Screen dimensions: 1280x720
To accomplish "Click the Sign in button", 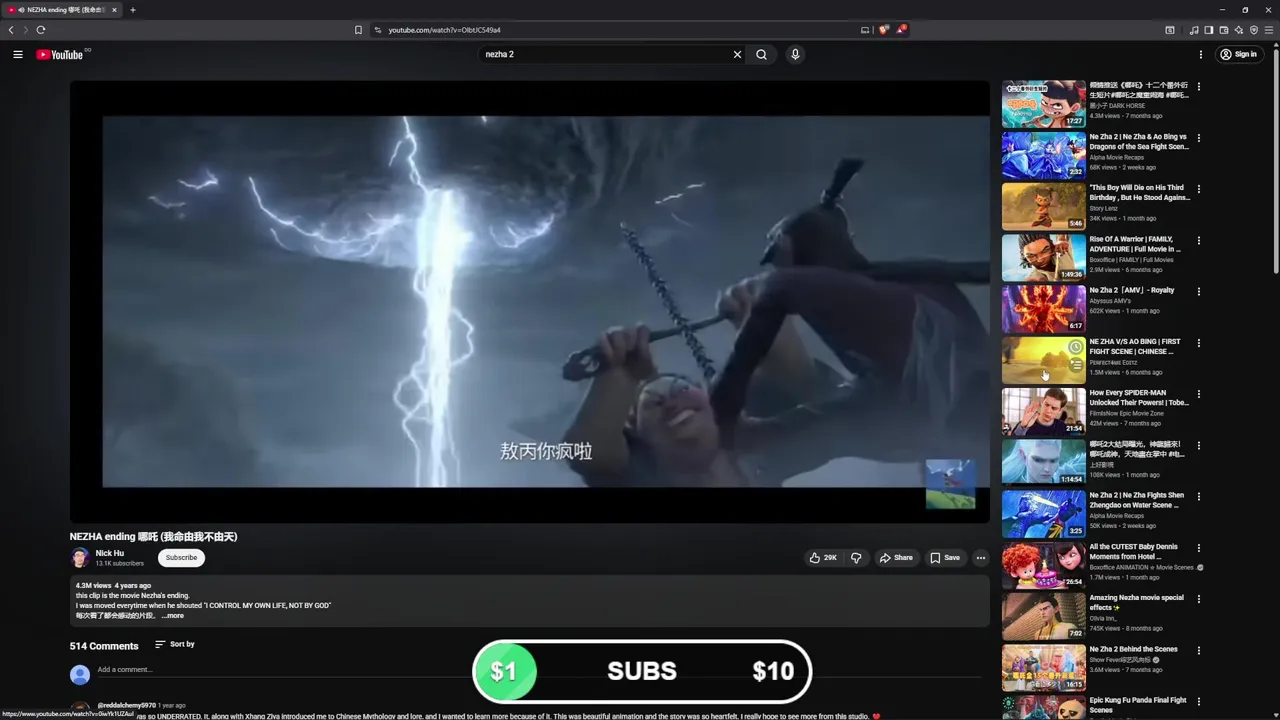I will [1238, 54].
